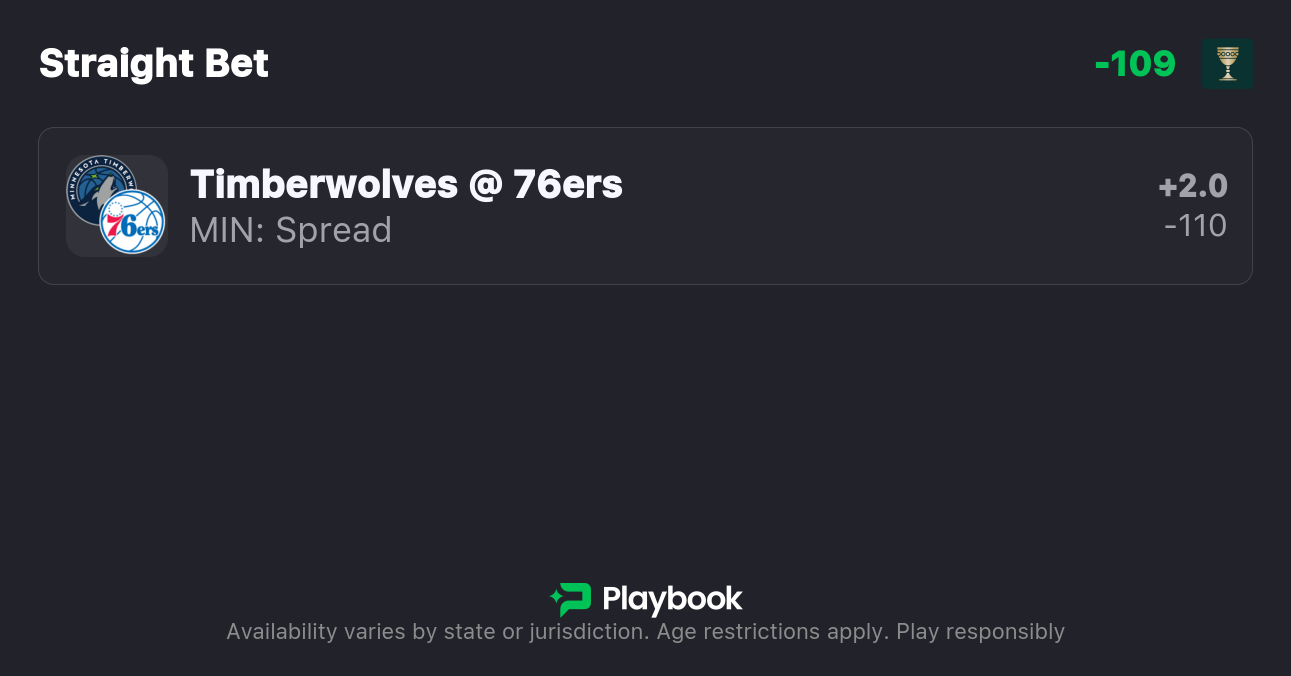Click the "Play responsibly" text

(x=980, y=632)
